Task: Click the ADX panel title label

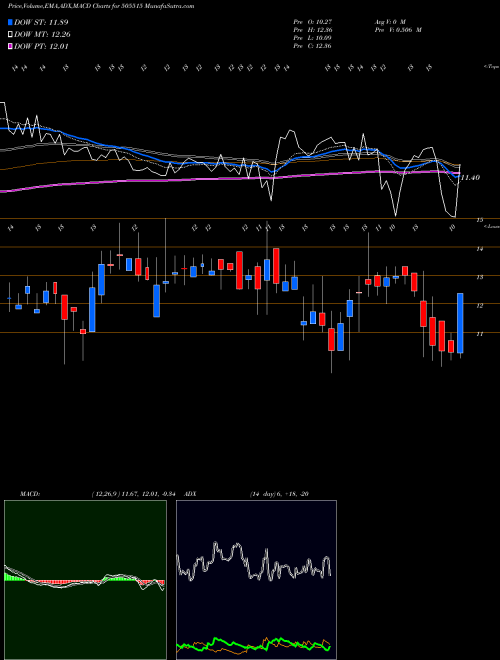Action: (x=191, y=494)
